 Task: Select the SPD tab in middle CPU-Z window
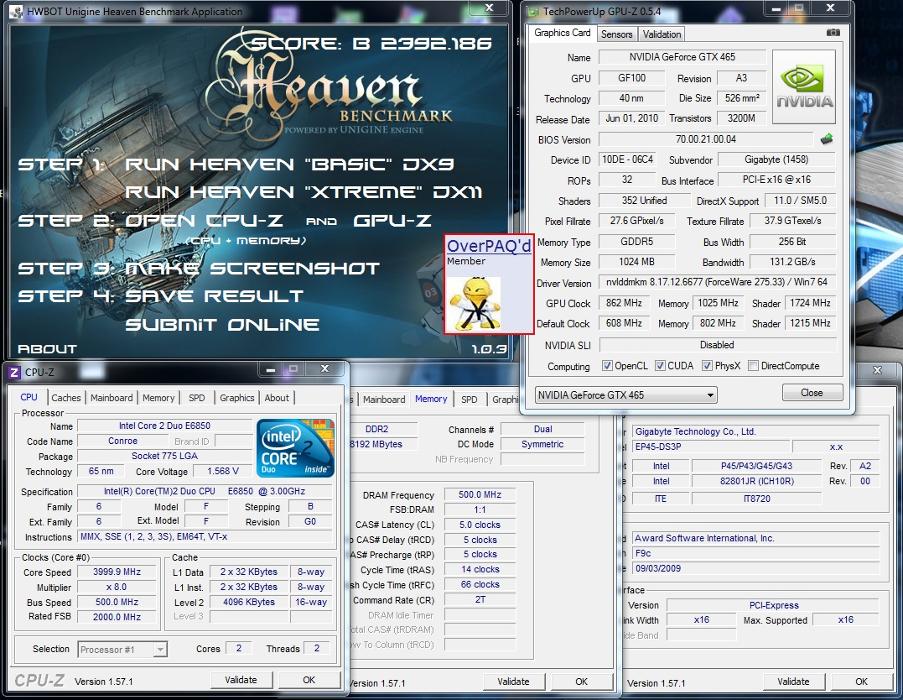tap(469, 400)
